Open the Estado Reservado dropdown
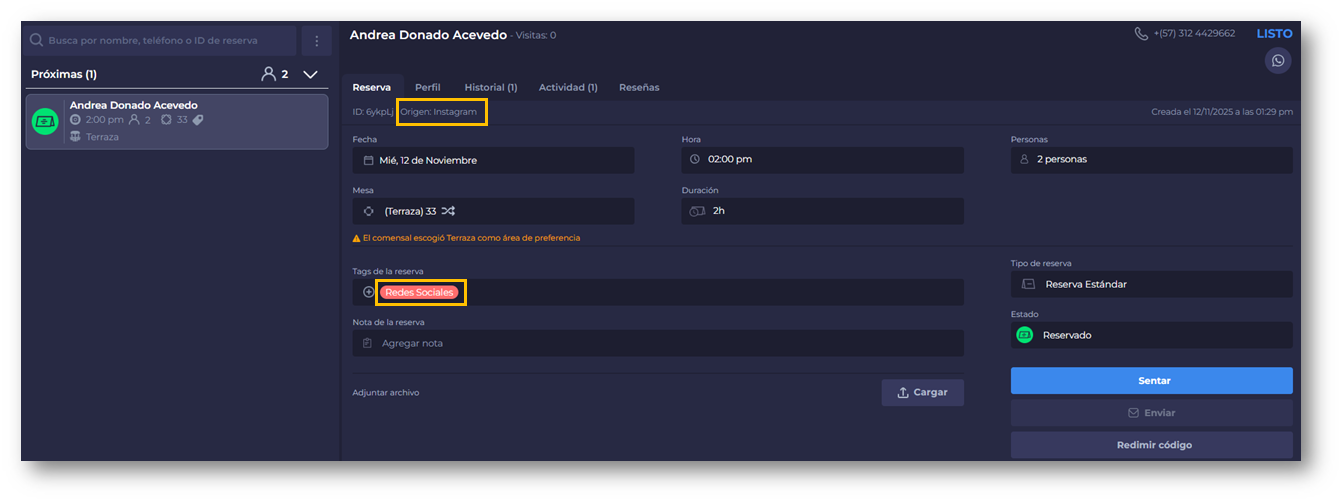This screenshot has width=1343, height=503. [x=1151, y=335]
